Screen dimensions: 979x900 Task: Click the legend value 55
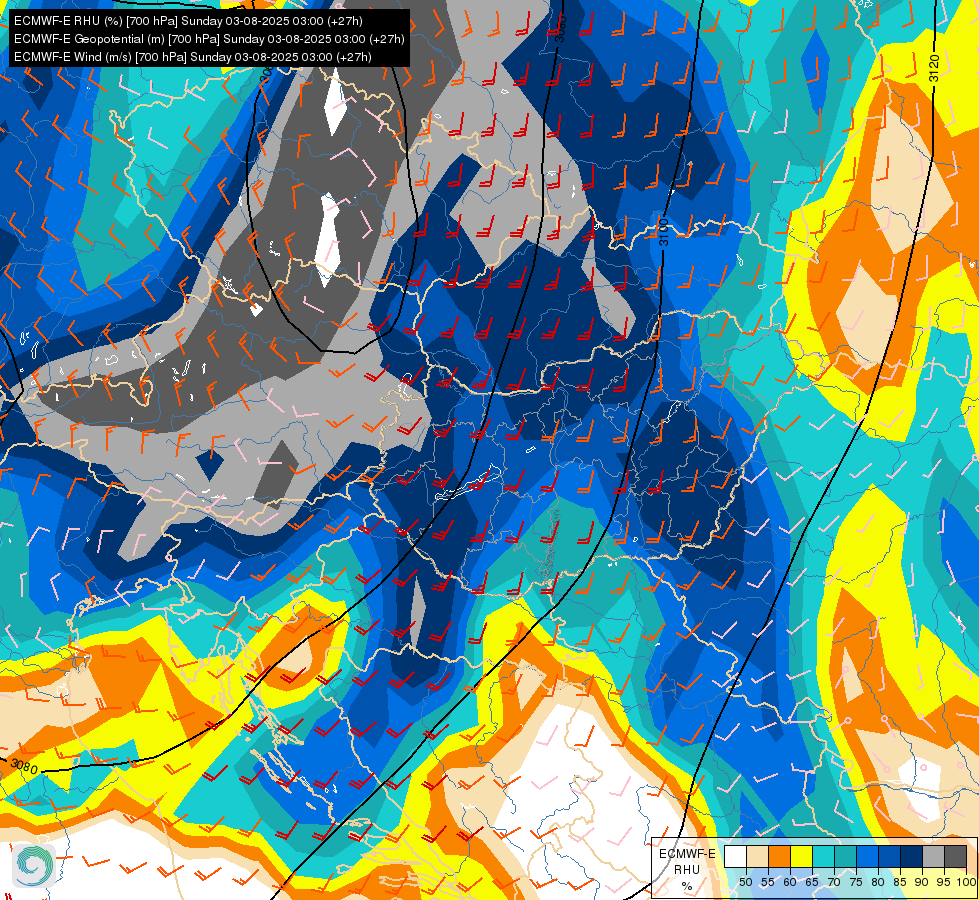[x=768, y=882]
